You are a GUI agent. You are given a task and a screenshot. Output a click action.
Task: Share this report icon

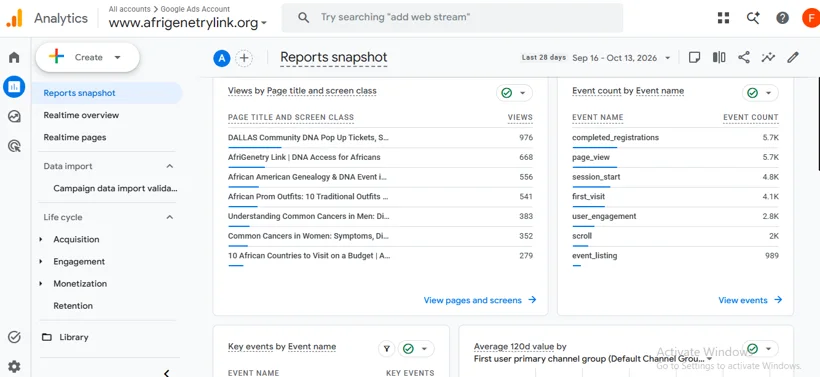pos(744,58)
